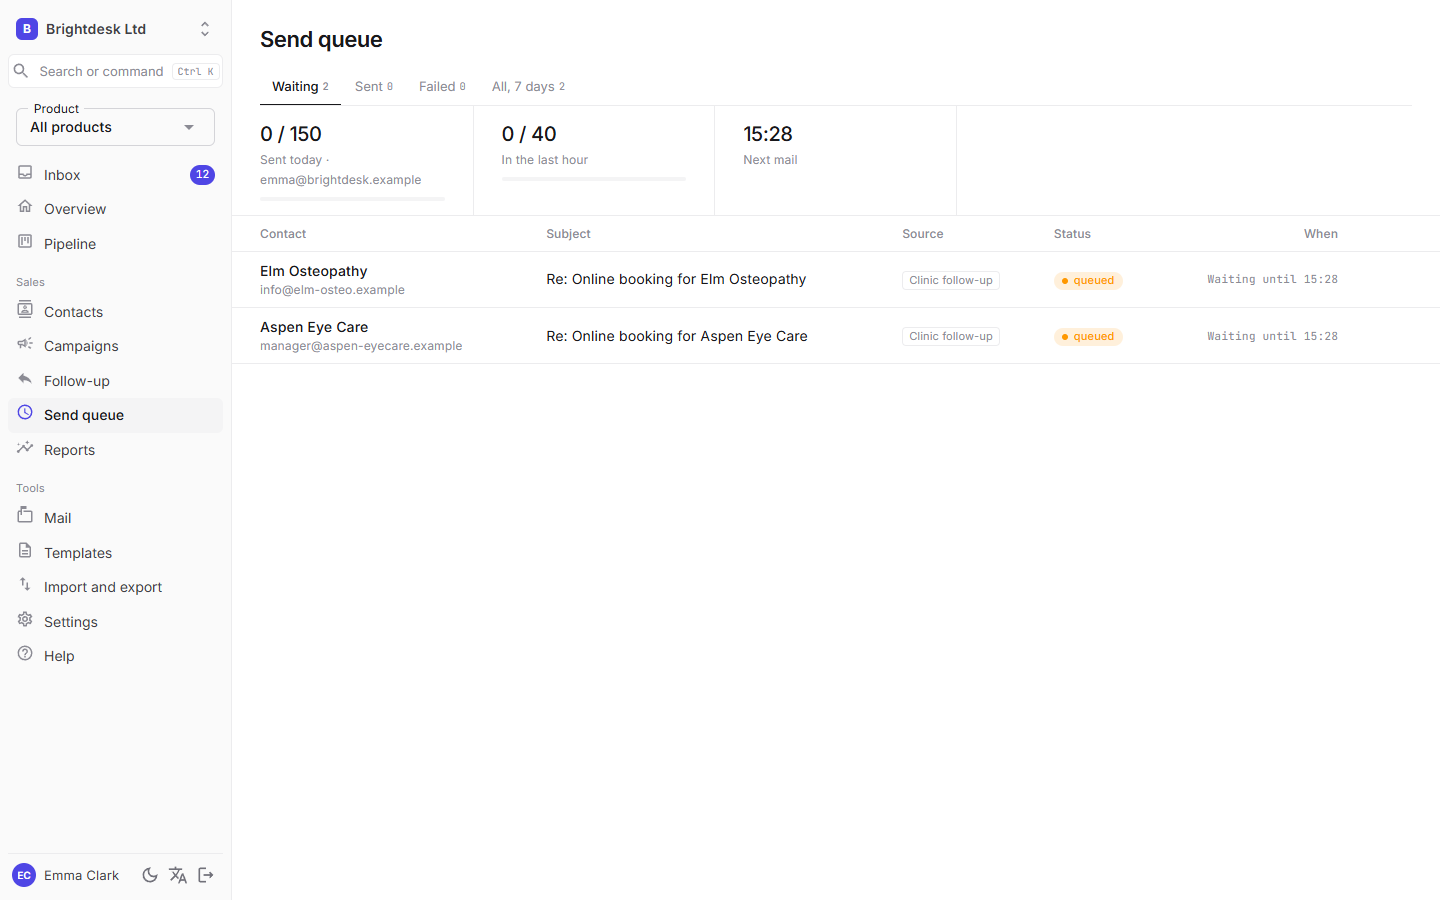Click the Contact column header
This screenshot has width=1440, height=900.
pos(283,234)
